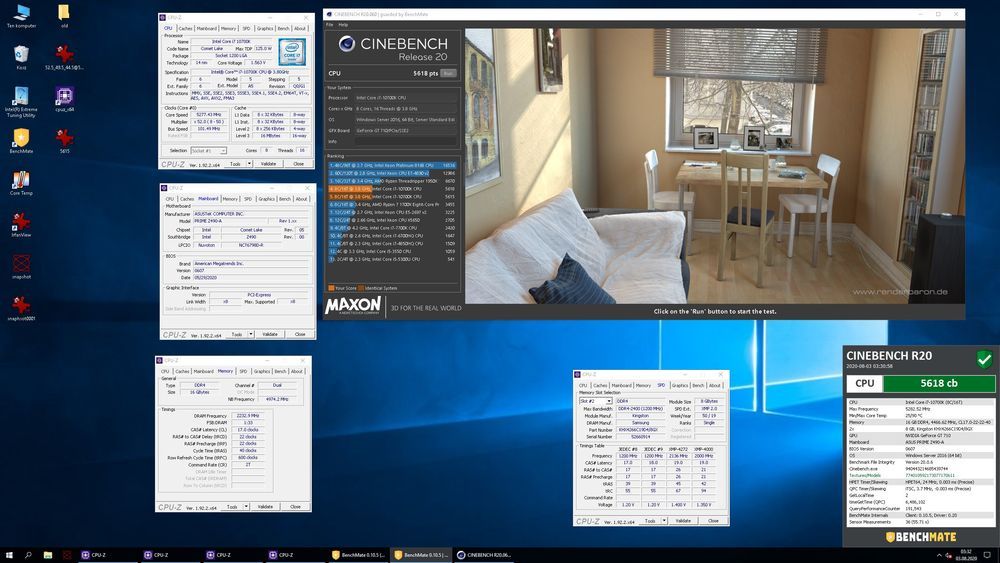The width and height of the screenshot is (1000, 563).
Task: Click the green shield checkmark in BenchMate
Action: click(984, 360)
